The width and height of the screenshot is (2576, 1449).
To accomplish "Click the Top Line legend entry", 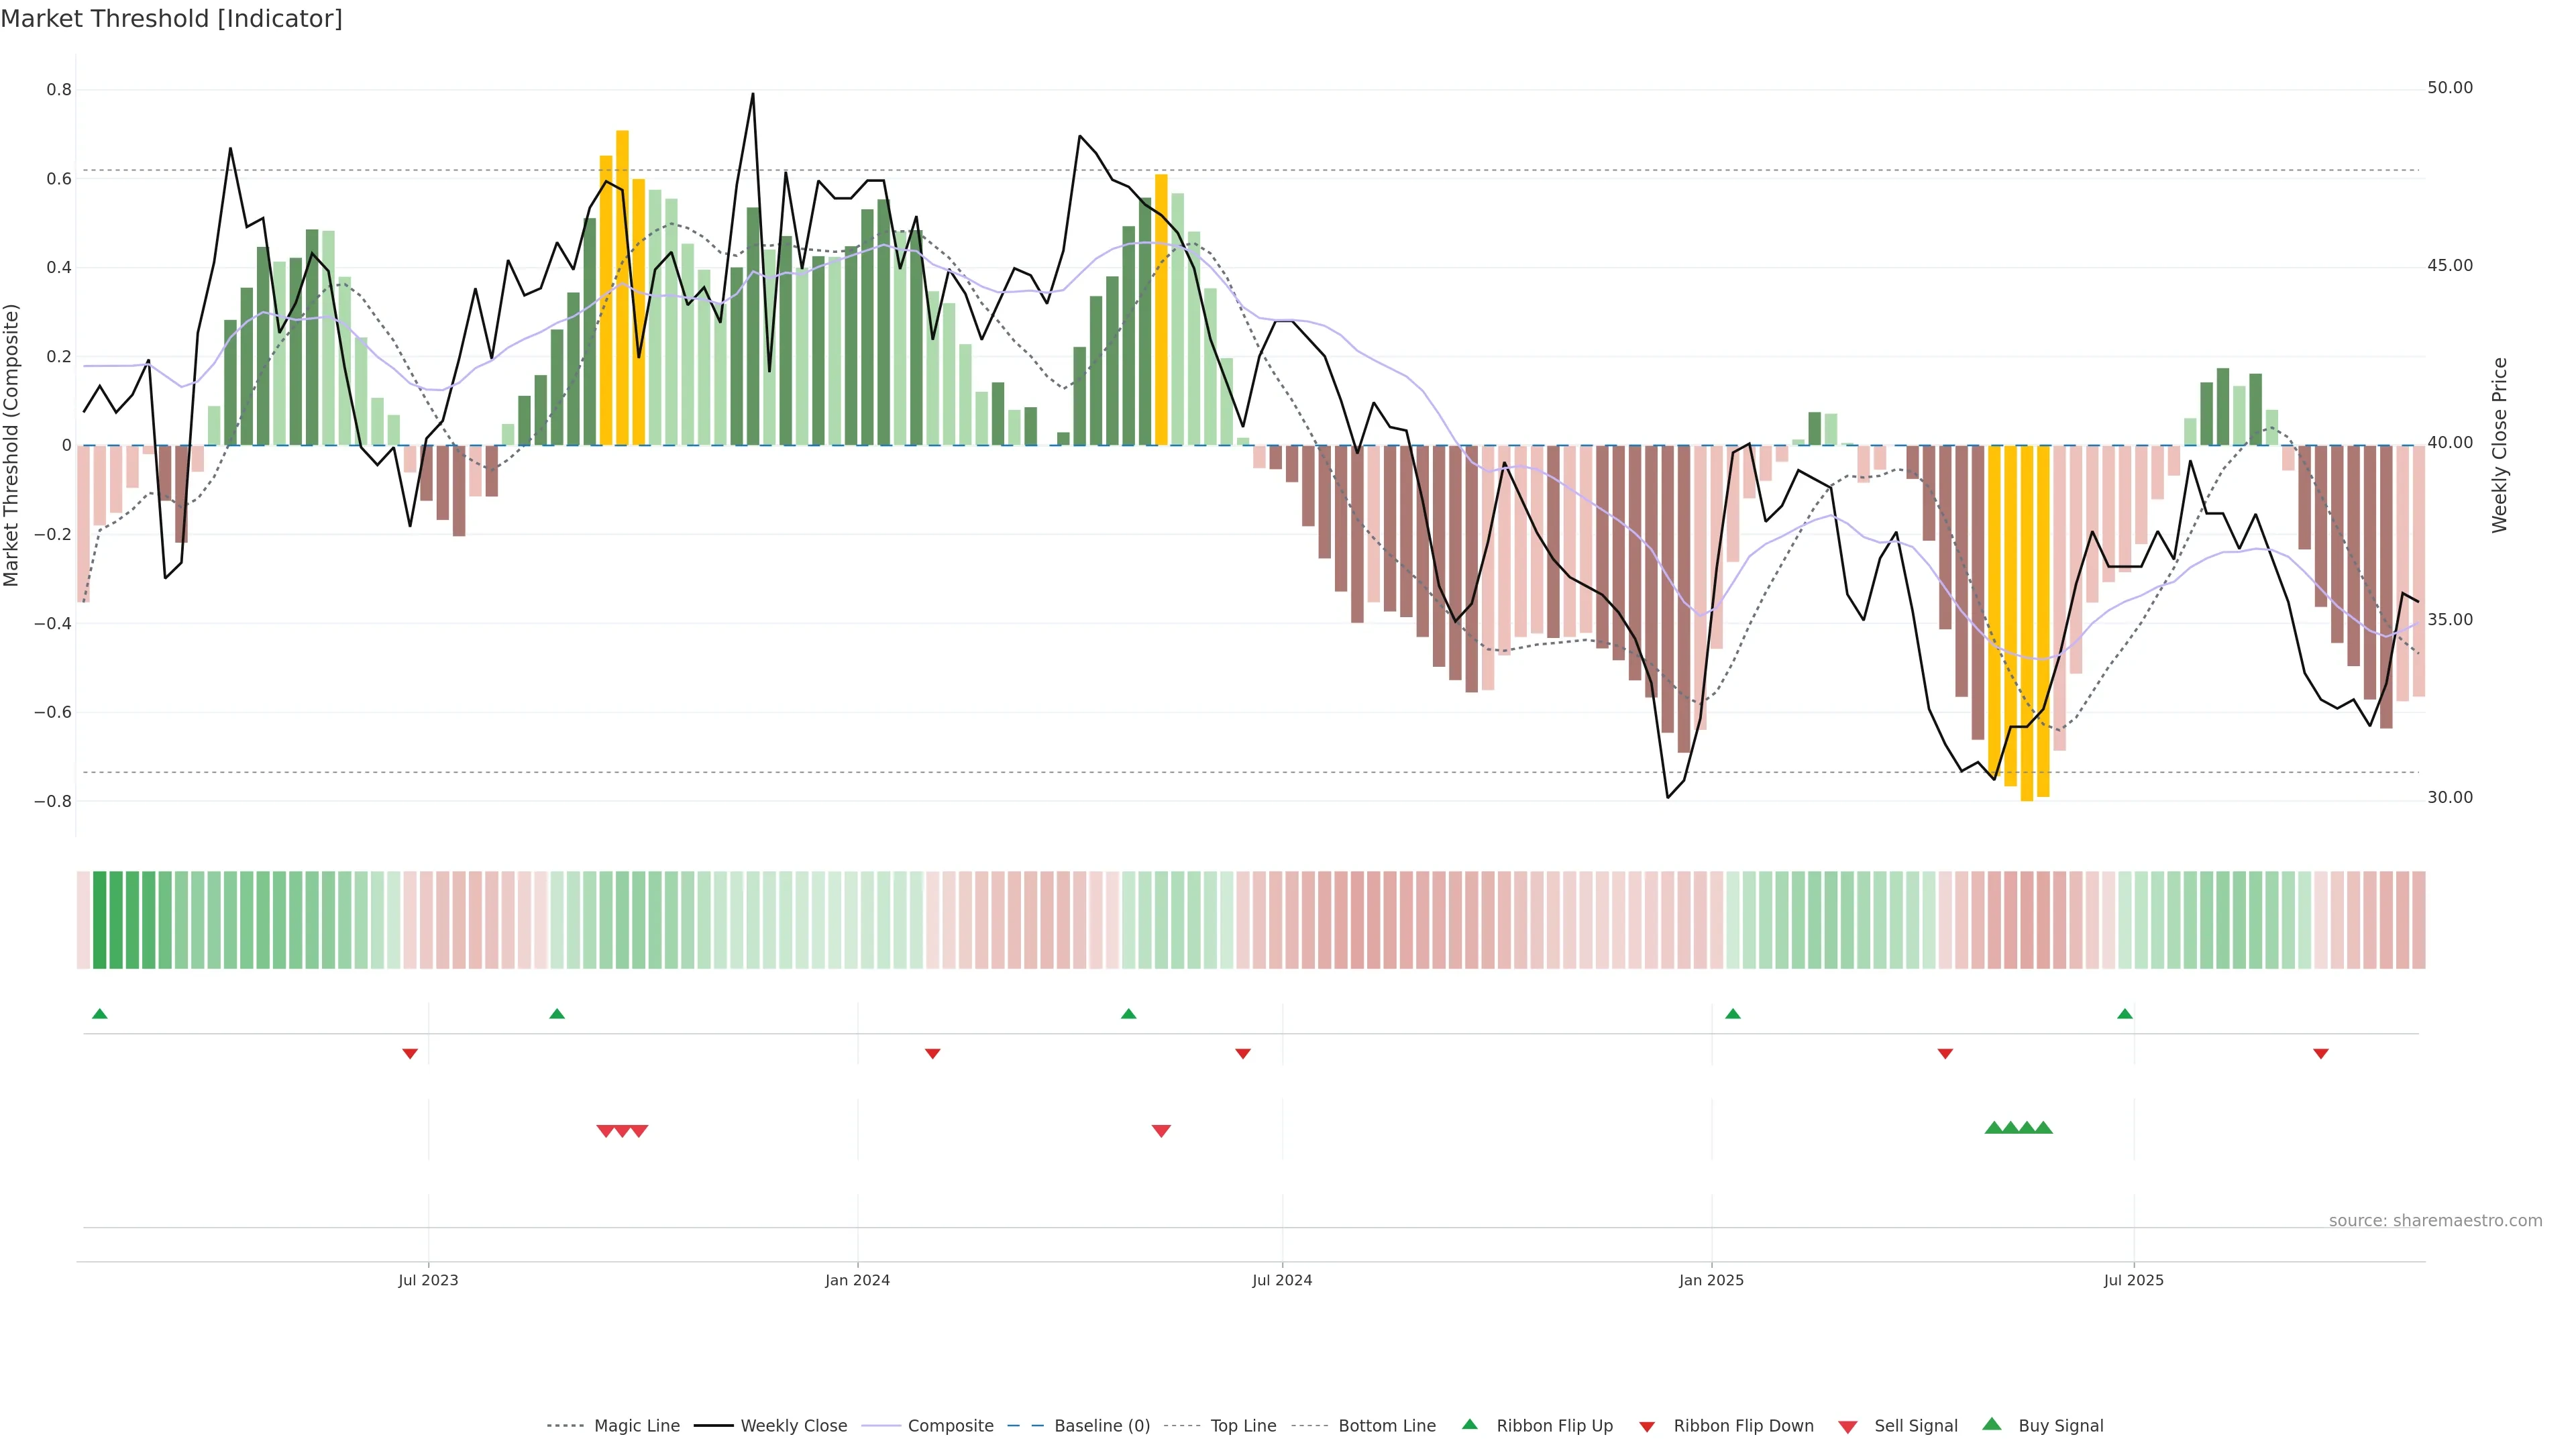I will tap(1243, 1426).
